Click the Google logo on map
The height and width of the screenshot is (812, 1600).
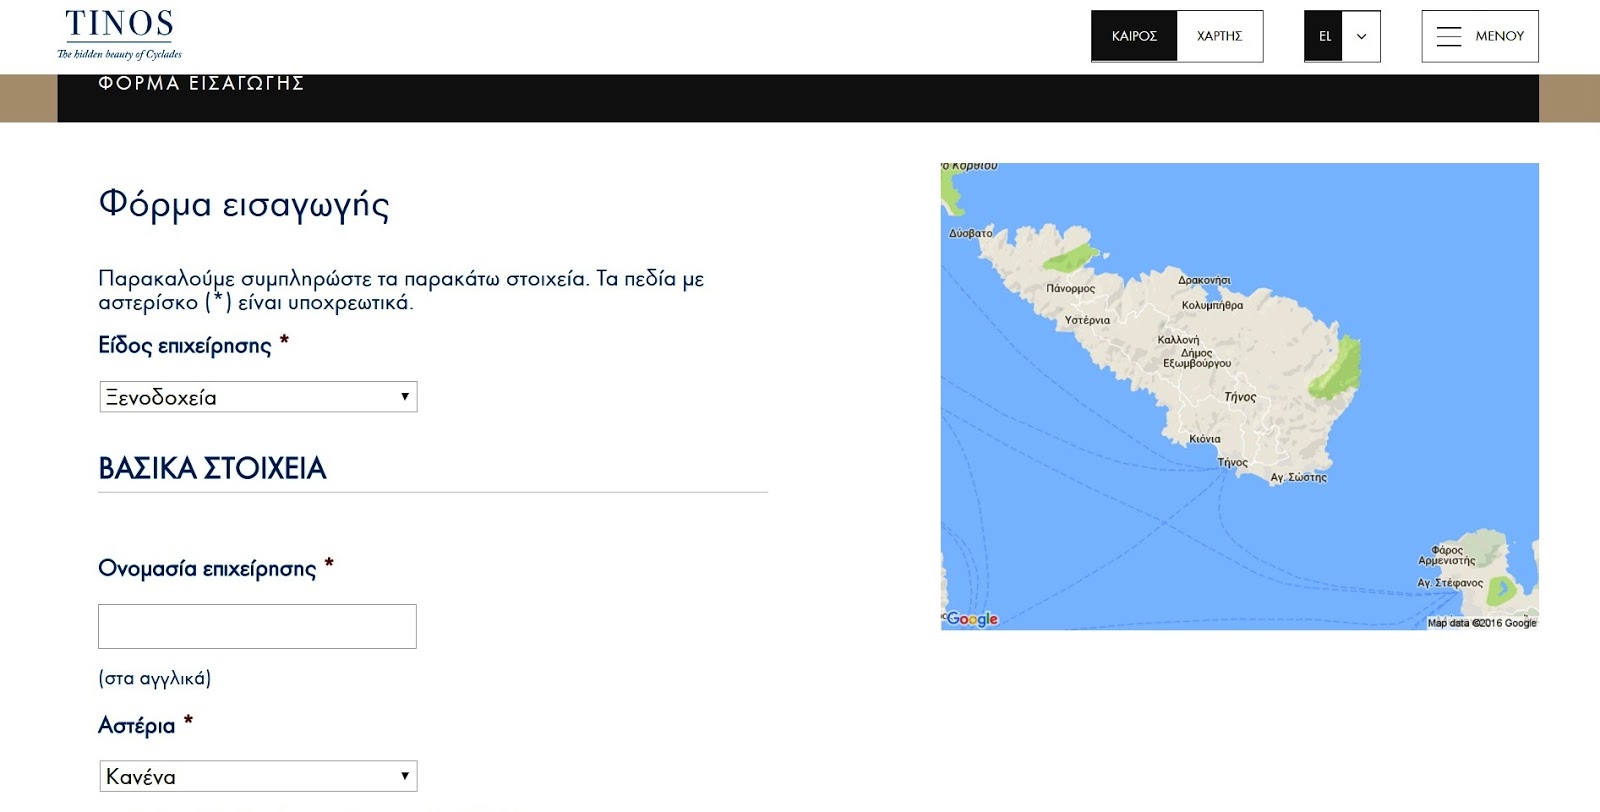[972, 619]
